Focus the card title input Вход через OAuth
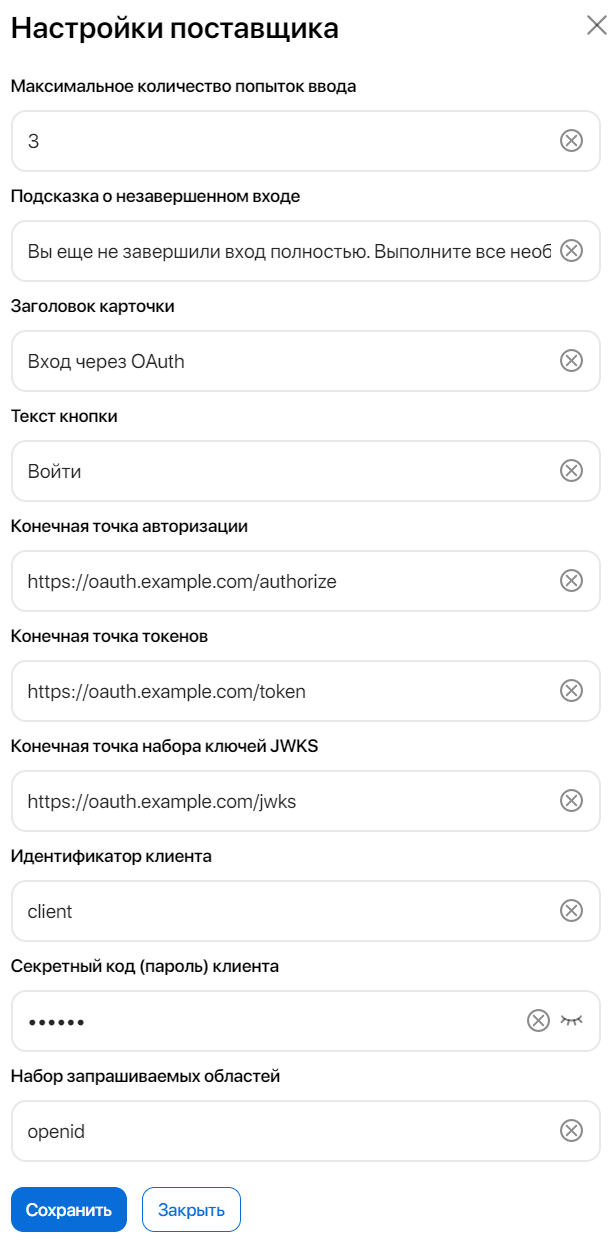This screenshot has height=1243, width=616. point(250,361)
